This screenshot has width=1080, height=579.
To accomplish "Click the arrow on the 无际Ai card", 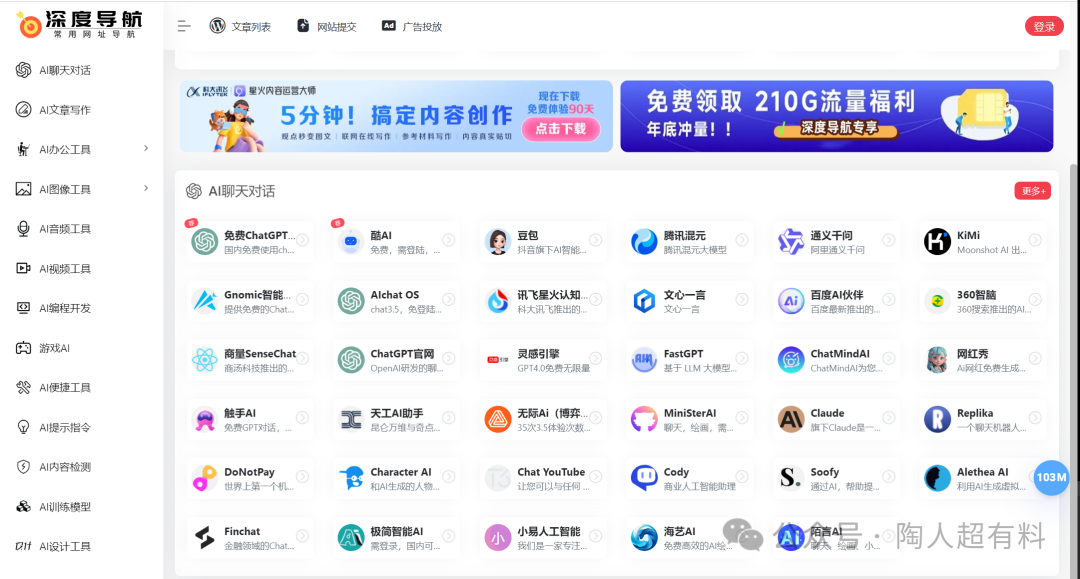I will coord(595,417).
